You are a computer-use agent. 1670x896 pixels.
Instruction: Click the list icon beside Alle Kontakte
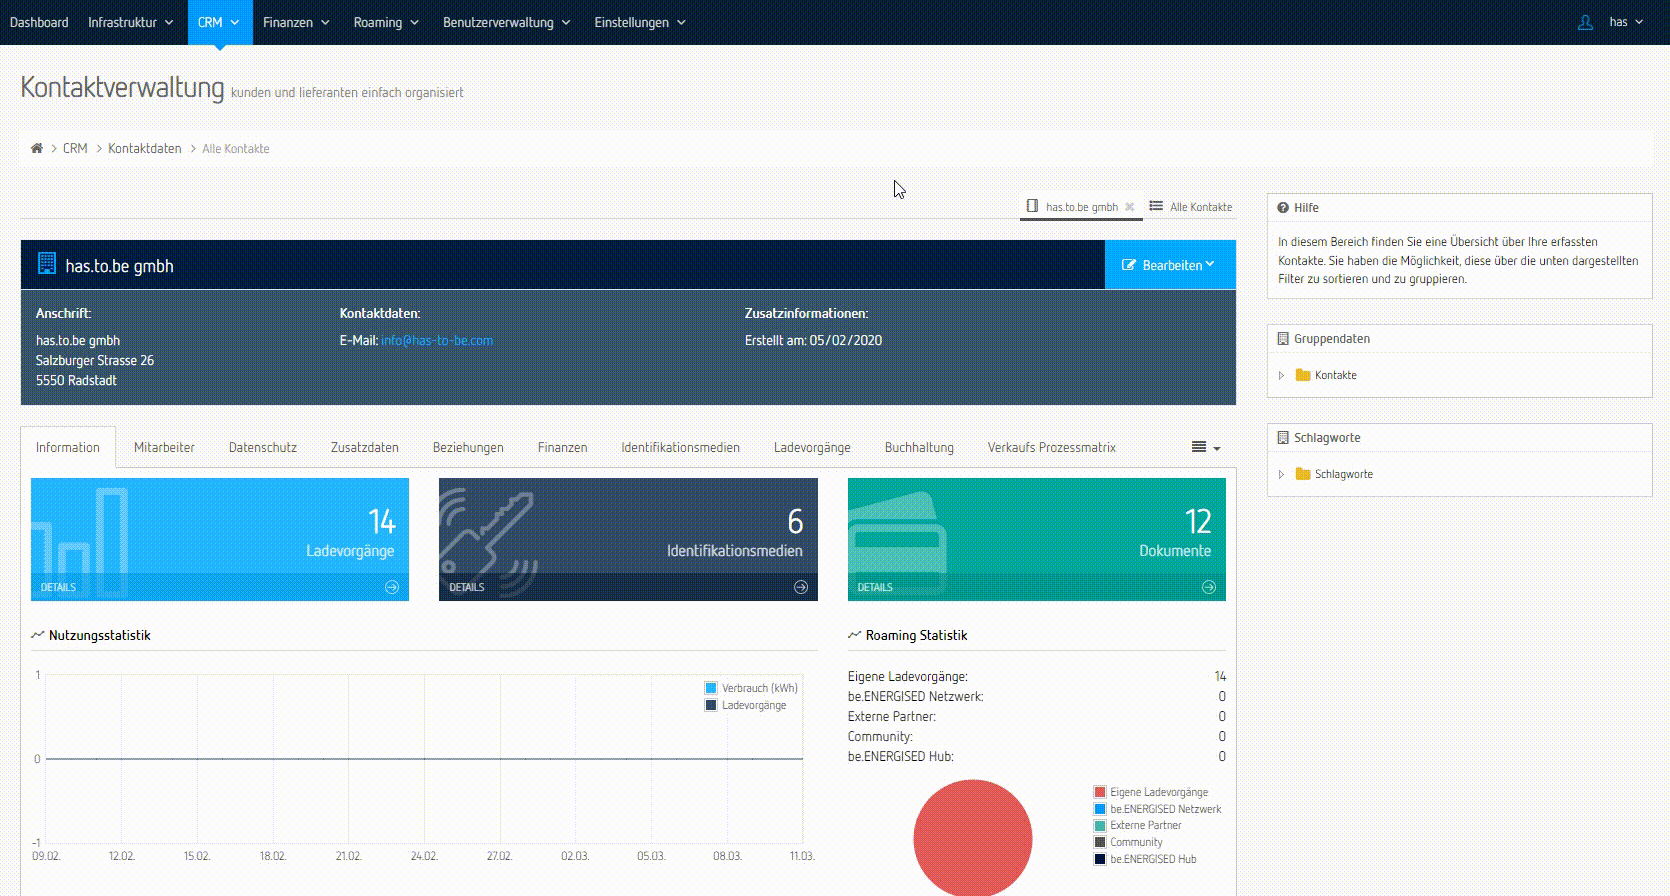point(1156,206)
